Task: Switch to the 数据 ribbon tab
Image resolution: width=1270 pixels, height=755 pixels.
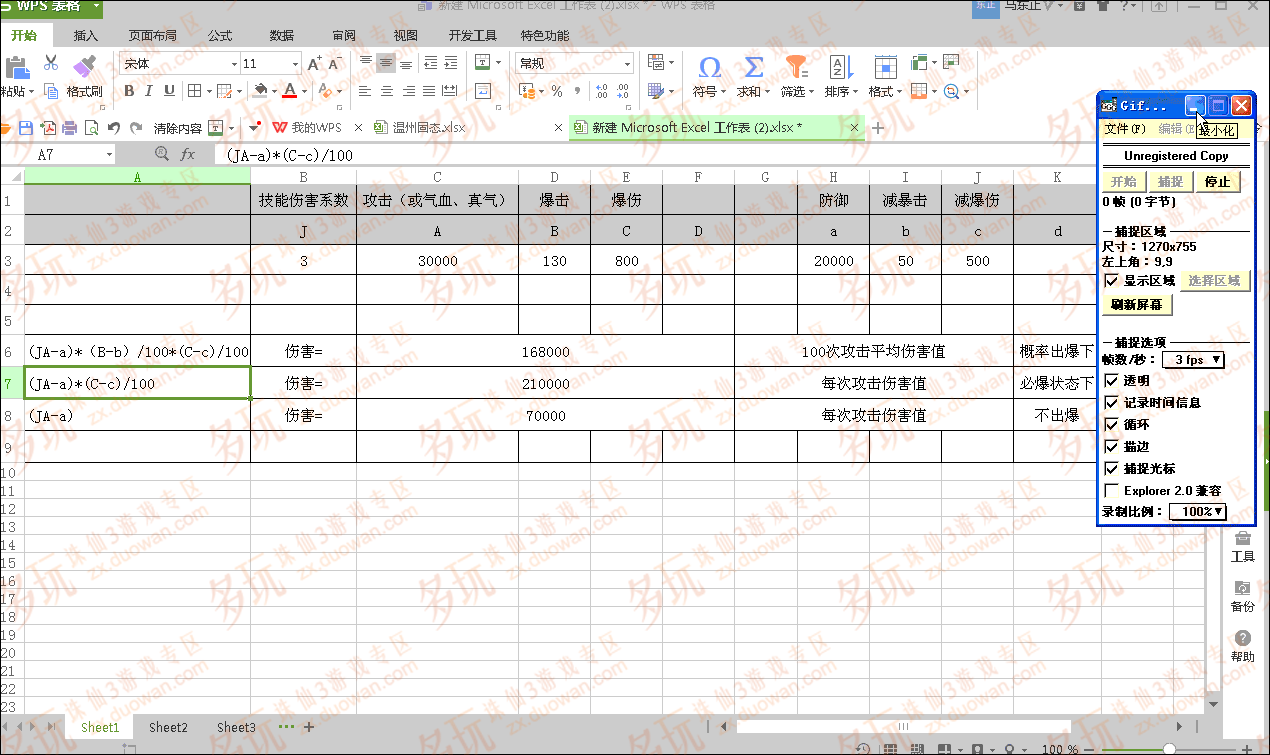Action: [282, 36]
